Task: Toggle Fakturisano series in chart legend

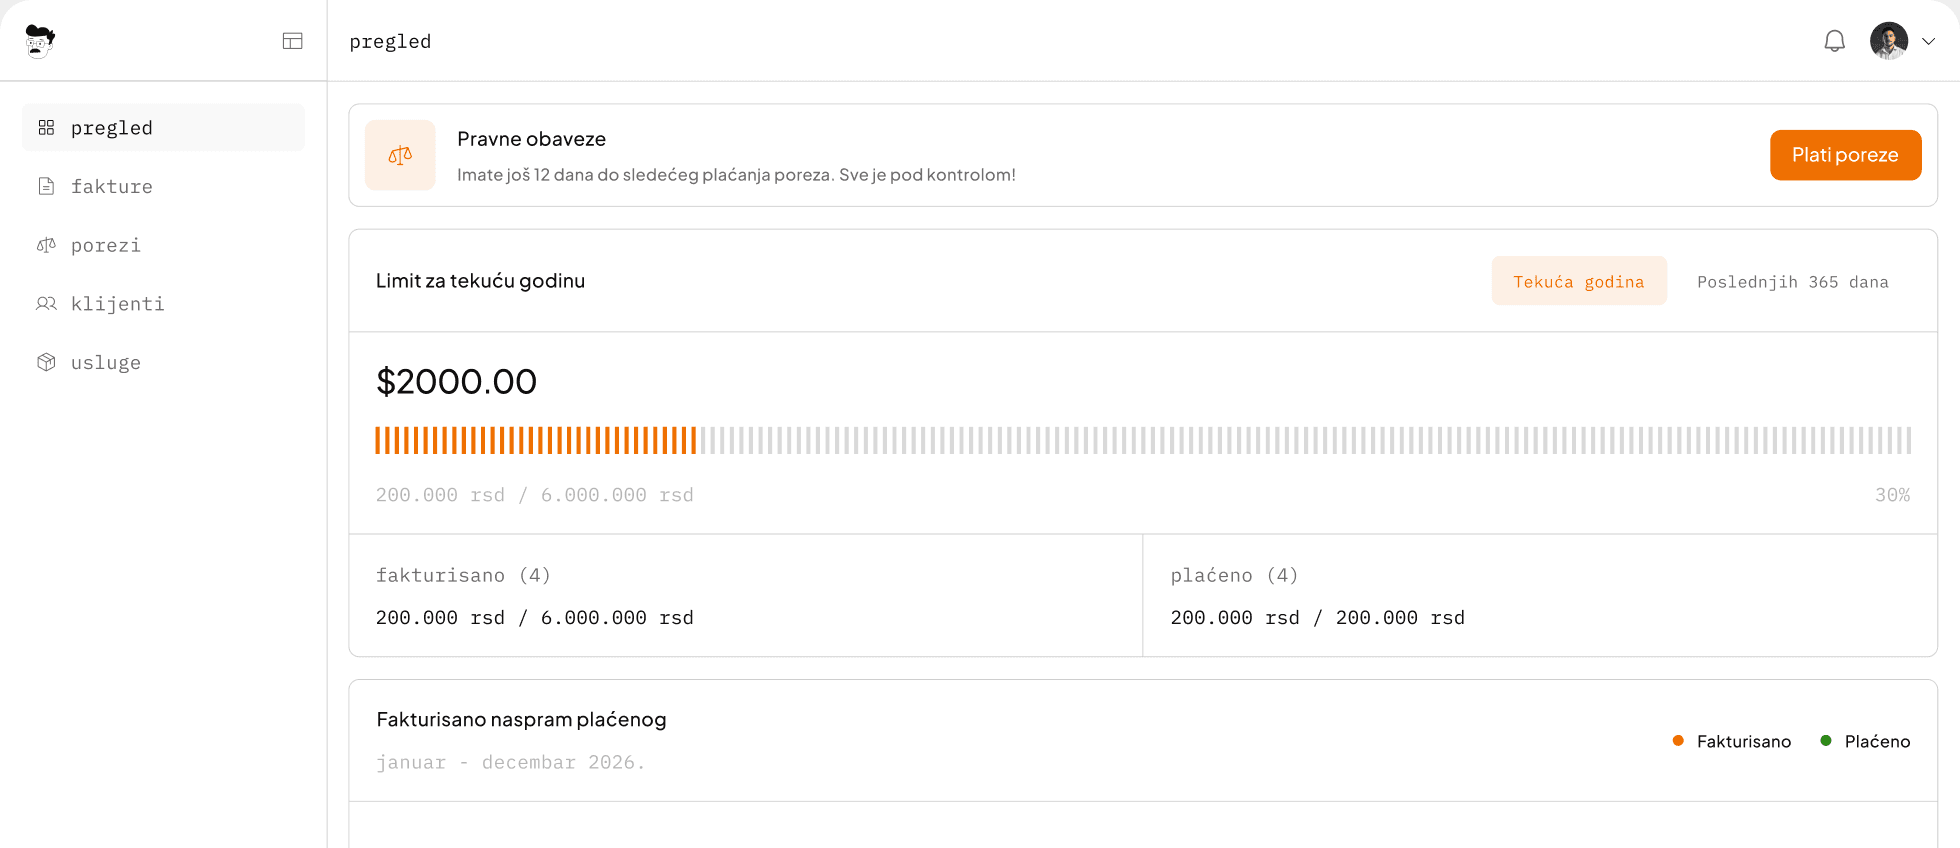Action: tap(1732, 741)
